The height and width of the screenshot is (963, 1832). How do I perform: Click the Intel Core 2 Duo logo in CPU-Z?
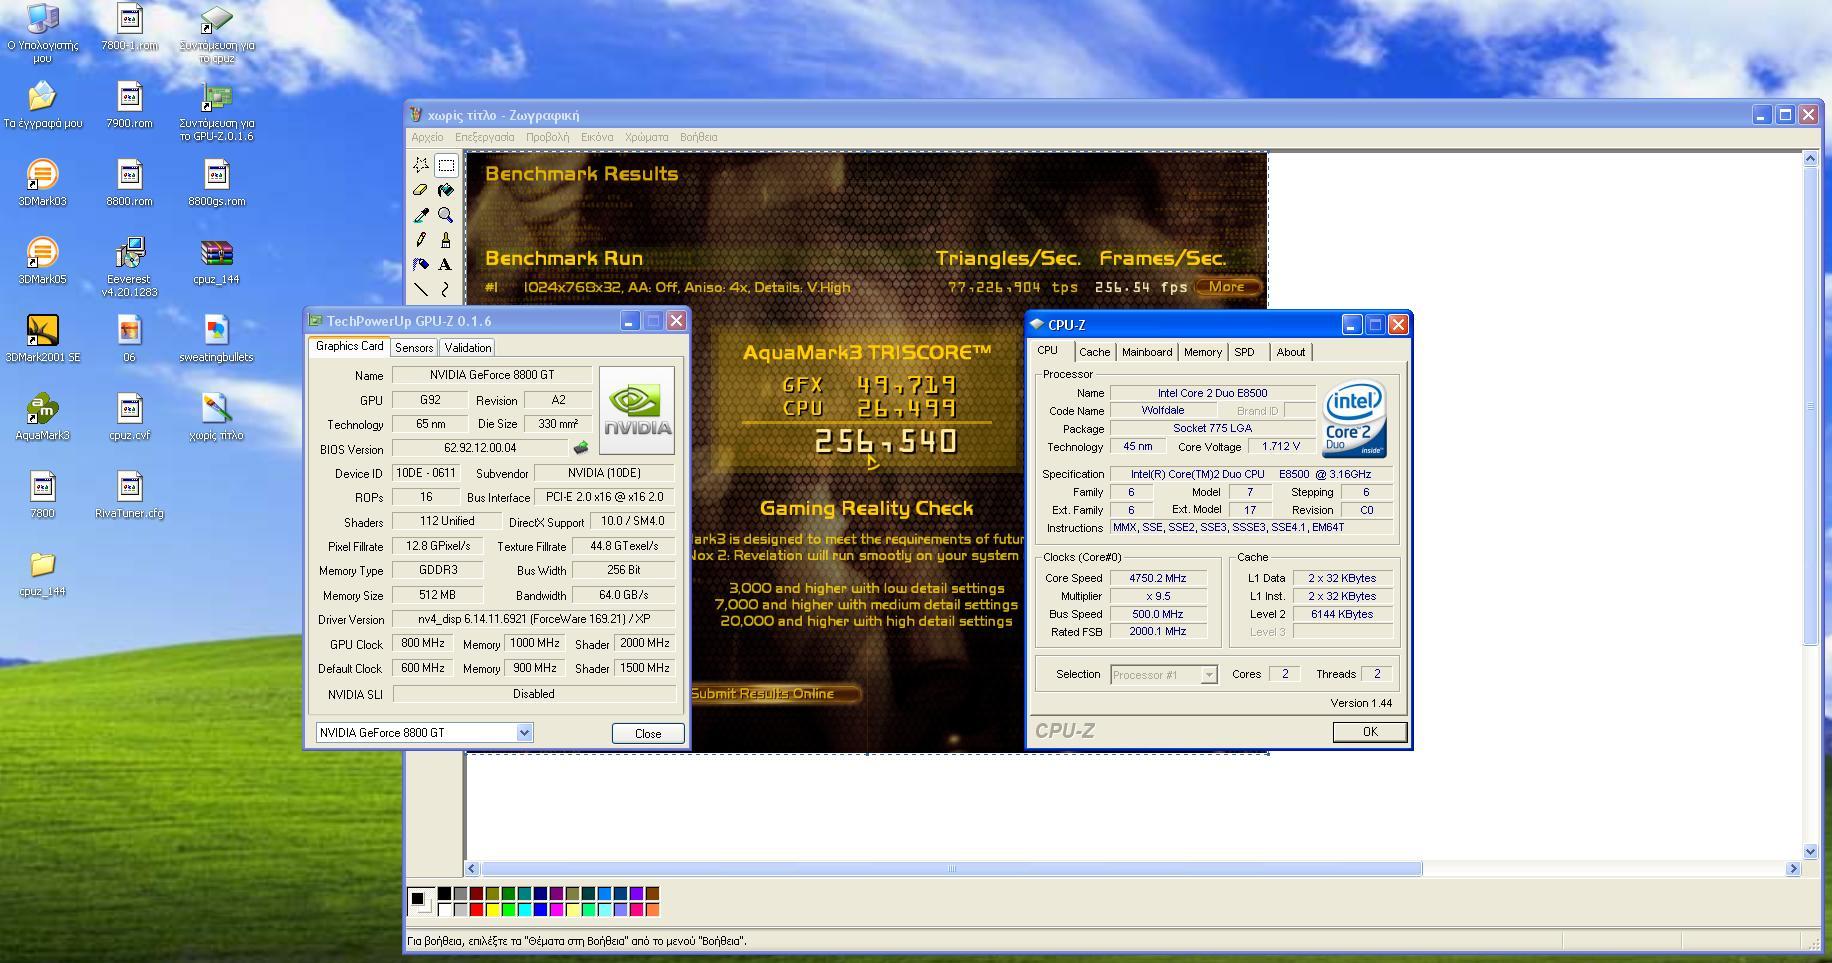pos(1354,419)
